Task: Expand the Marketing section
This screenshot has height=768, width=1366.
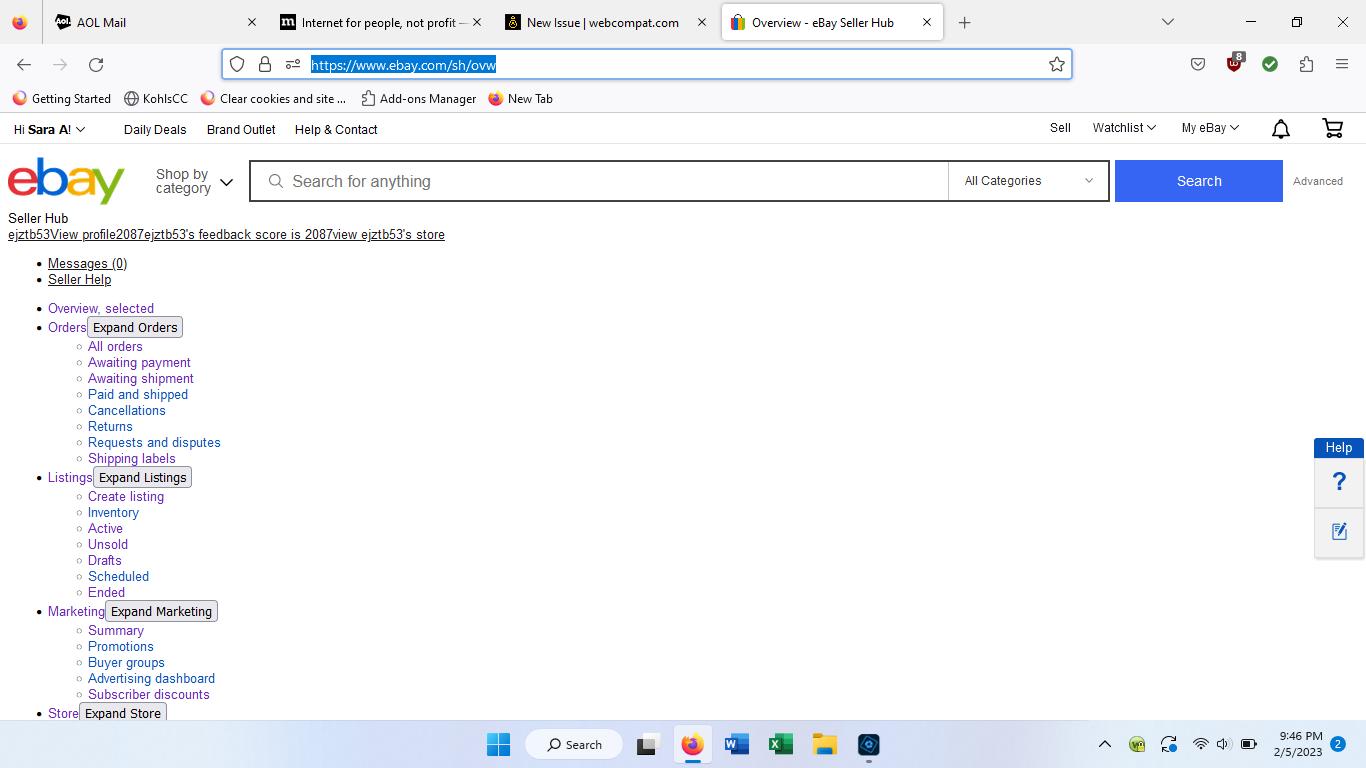Action: click(161, 611)
